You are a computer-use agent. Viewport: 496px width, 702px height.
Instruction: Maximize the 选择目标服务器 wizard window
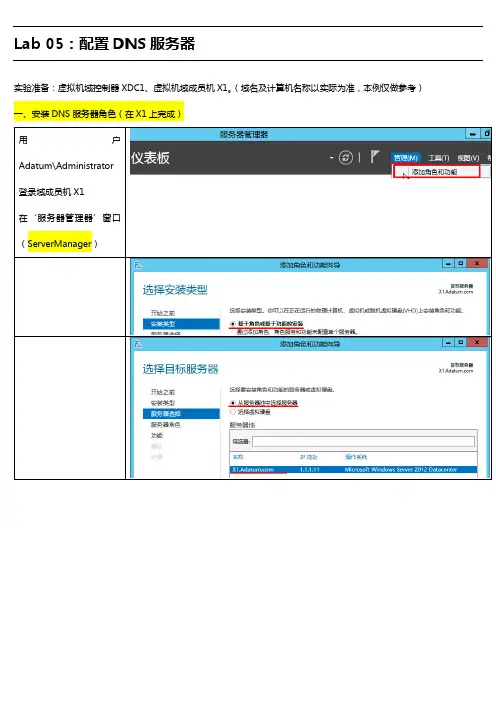click(x=461, y=342)
